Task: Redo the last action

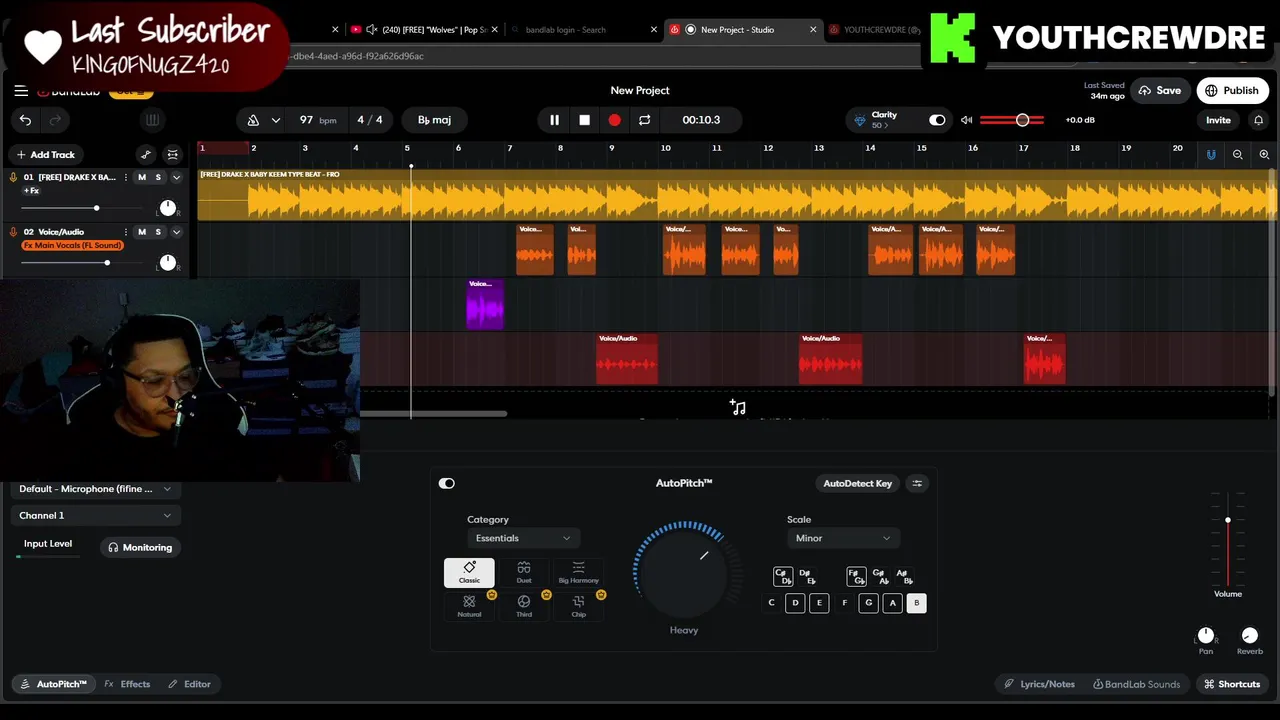Action: [55, 120]
